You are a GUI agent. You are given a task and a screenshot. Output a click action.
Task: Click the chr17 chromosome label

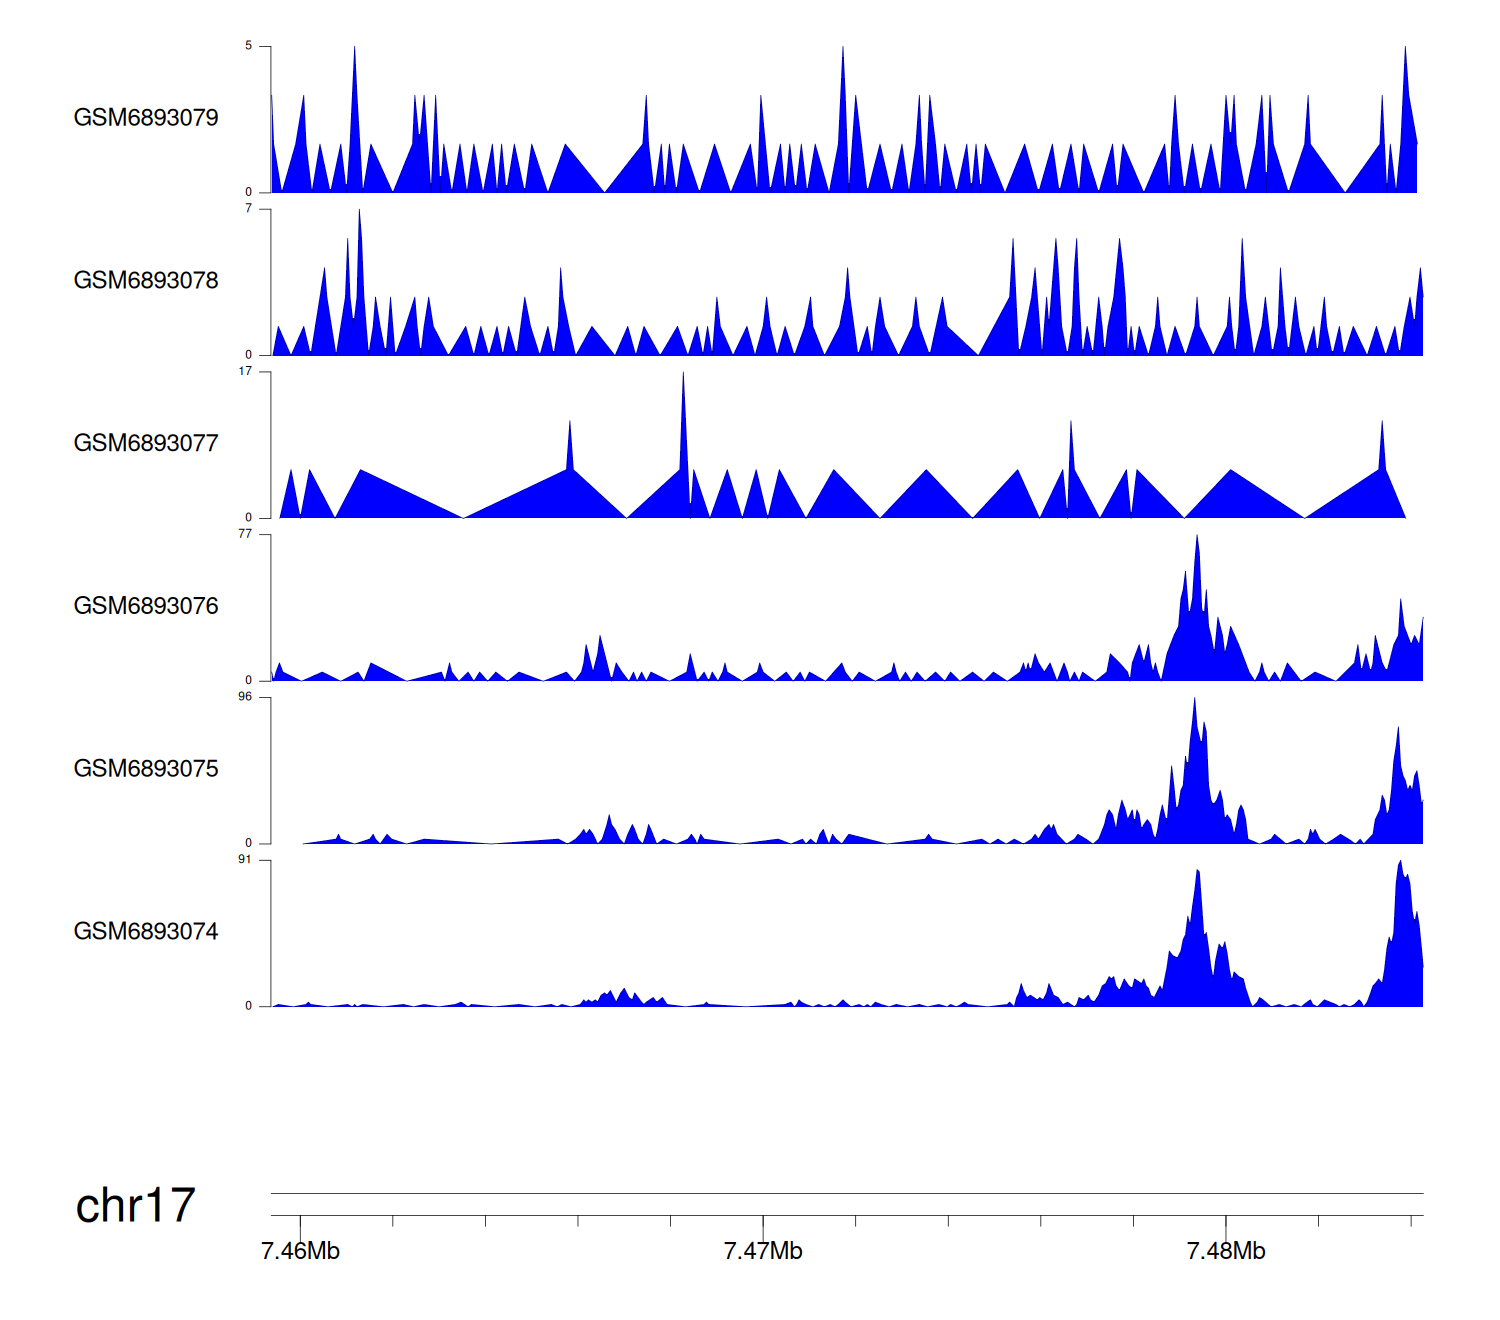(x=135, y=1206)
